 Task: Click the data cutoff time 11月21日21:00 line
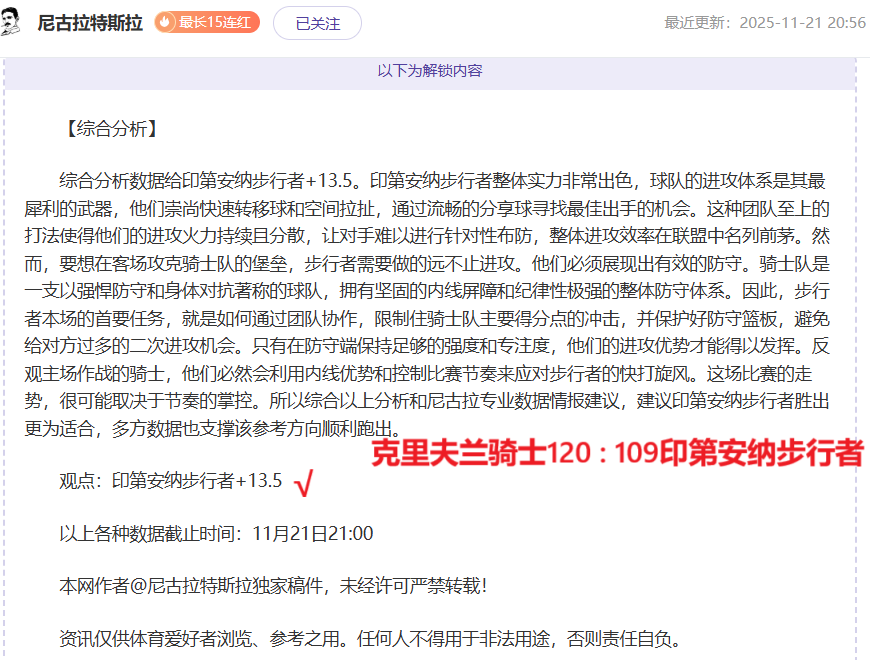point(216,534)
